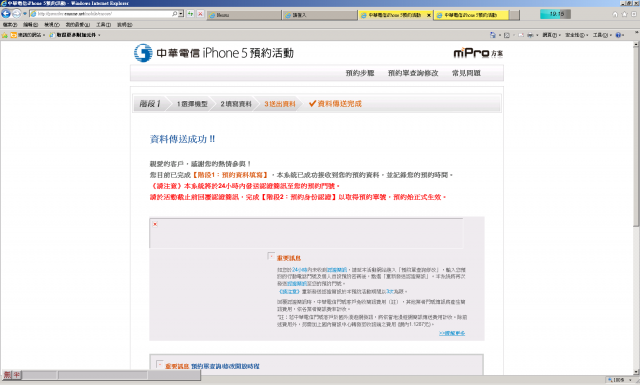
Task: Close the active 中華電信 iPhone 5 tab
Action: [x=429, y=15]
